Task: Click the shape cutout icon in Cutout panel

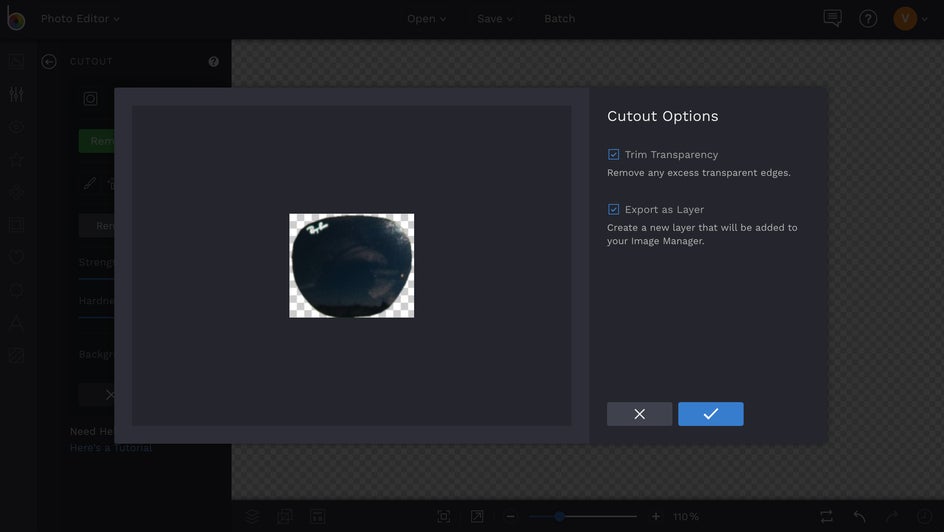Action: [90, 99]
